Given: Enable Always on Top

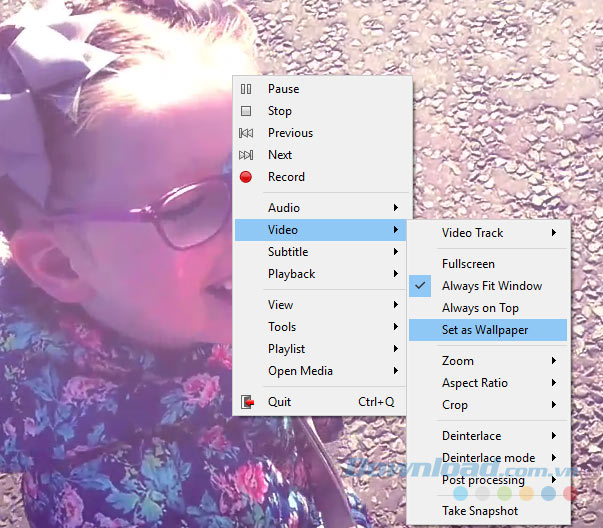Looking at the screenshot, I should pyautogui.click(x=488, y=308).
